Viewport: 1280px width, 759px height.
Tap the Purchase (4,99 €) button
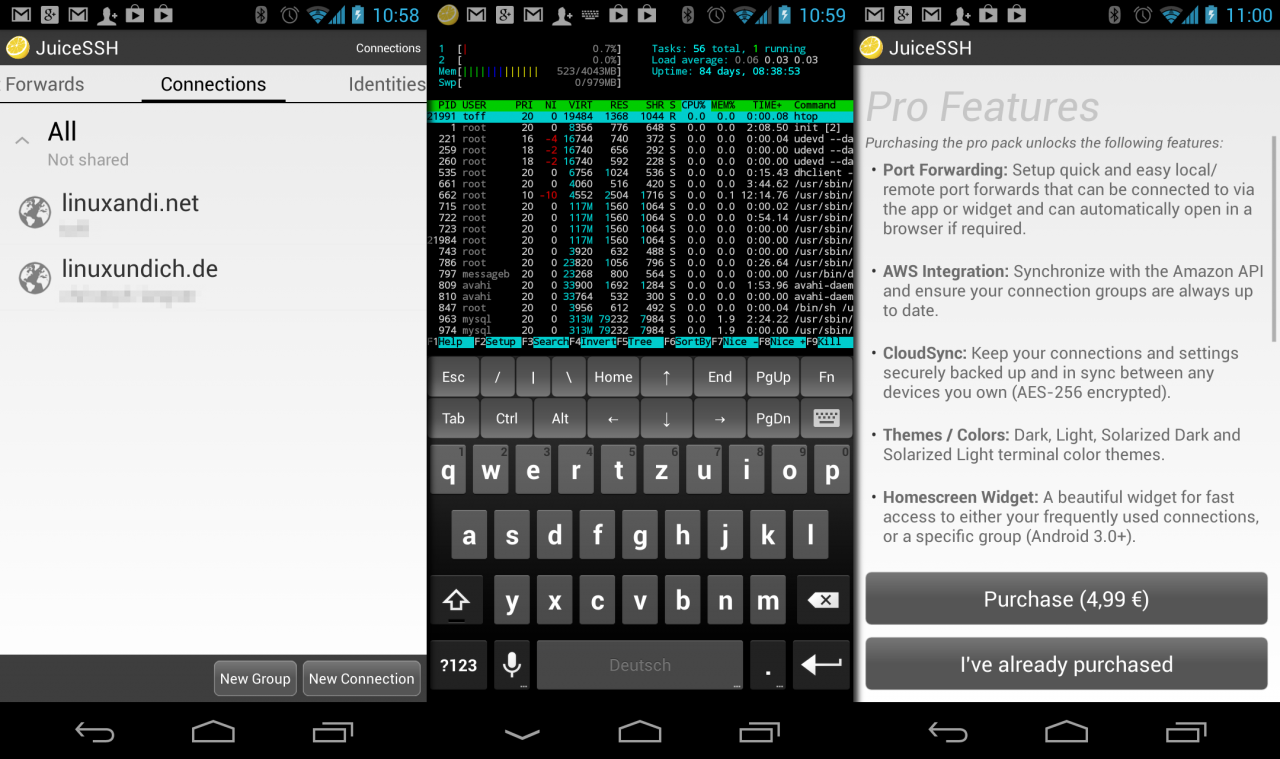(x=1066, y=599)
